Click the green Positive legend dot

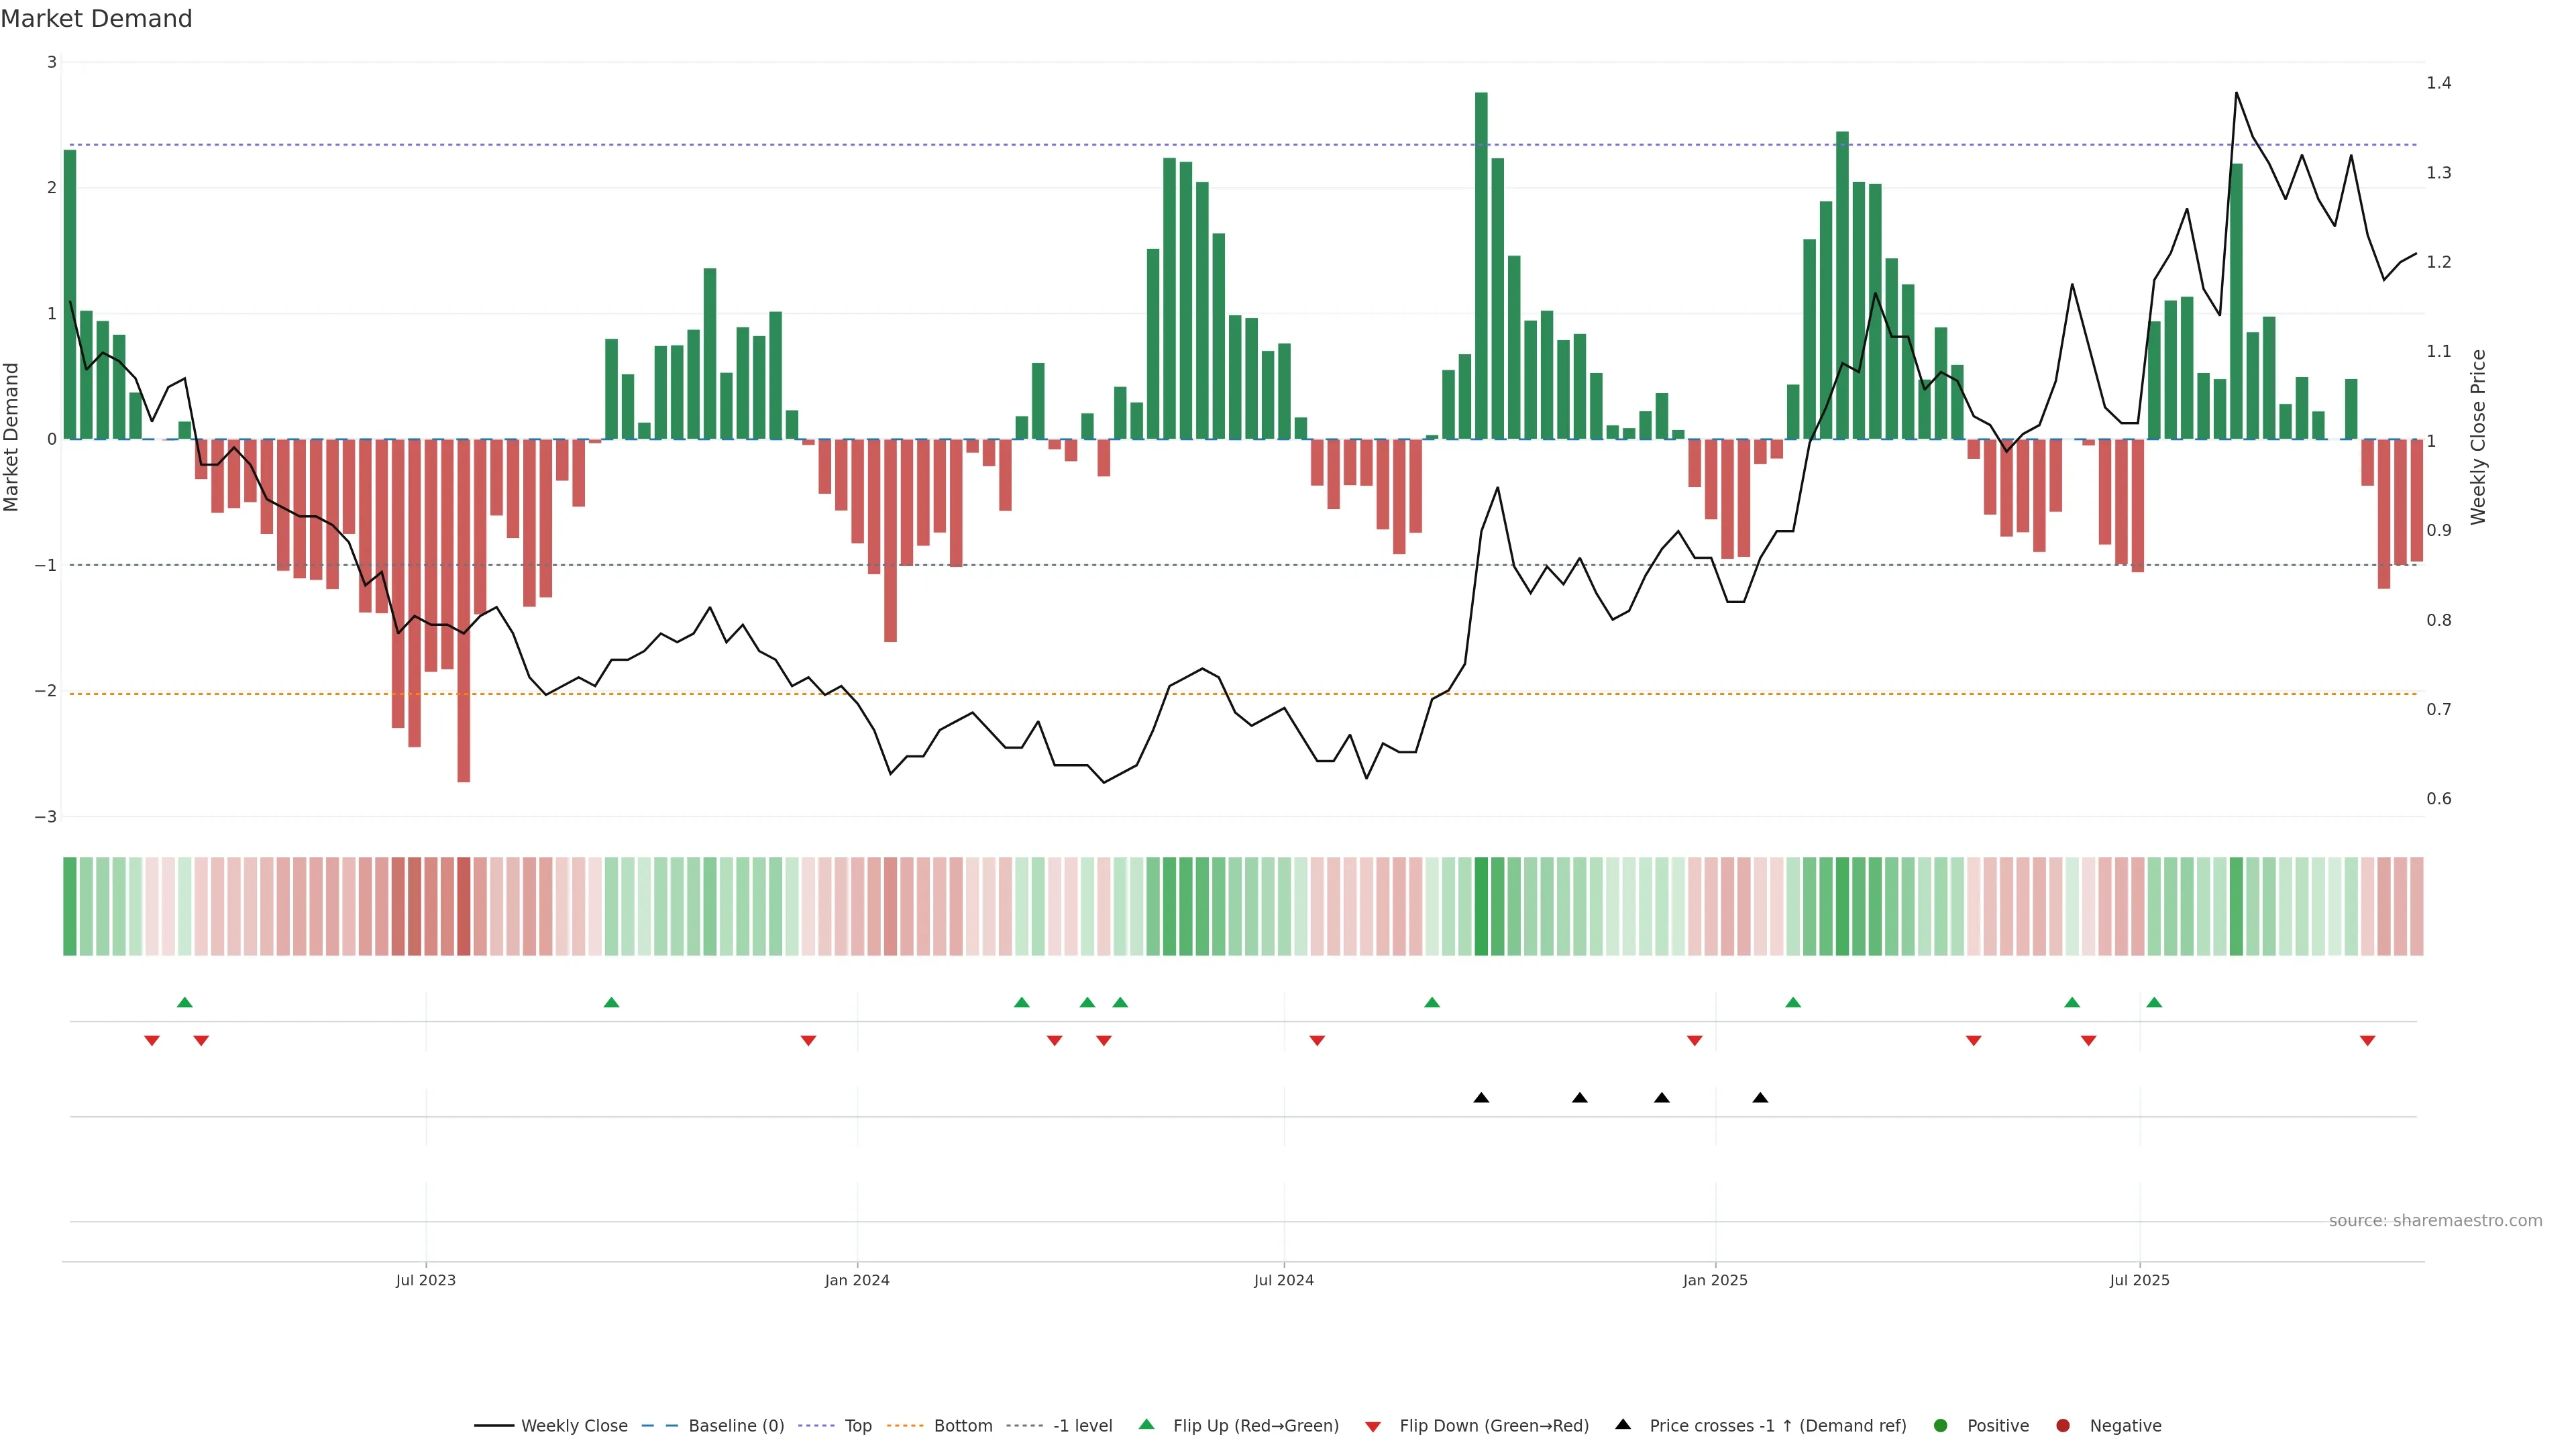pos(1941,1425)
